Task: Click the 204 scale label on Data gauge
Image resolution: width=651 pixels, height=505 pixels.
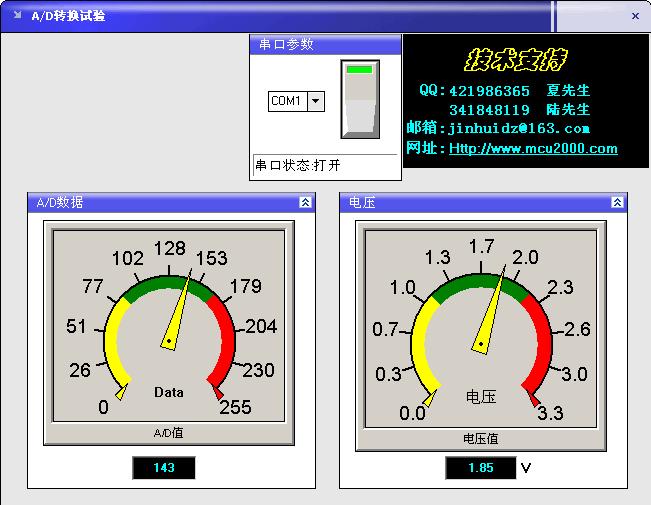Action: click(x=261, y=326)
